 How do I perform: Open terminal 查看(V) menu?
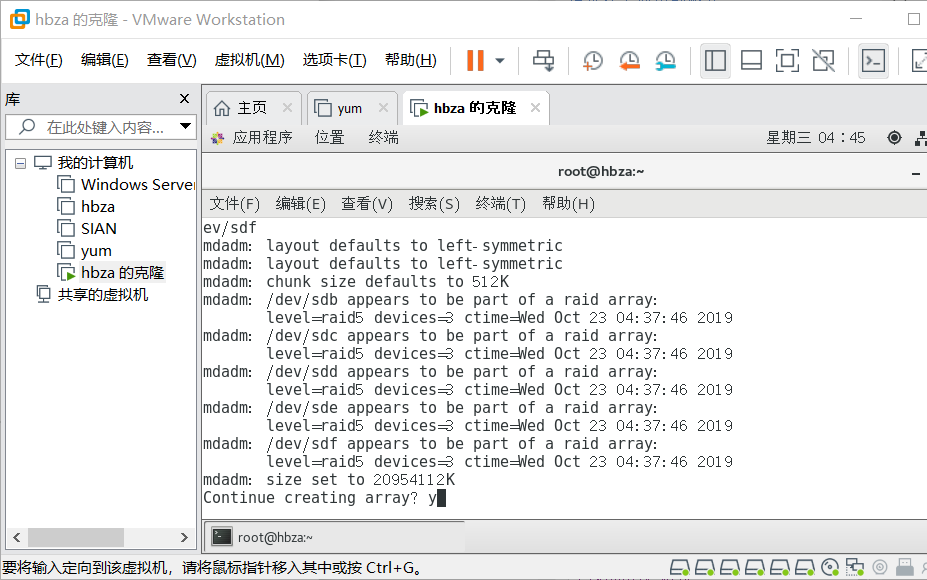pyautogui.click(x=367, y=204)
